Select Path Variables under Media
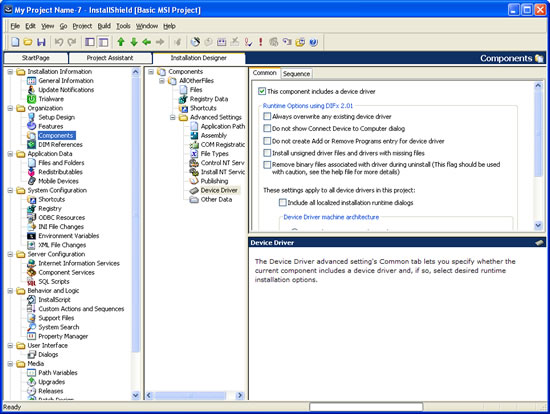Image resolution: width=550 pixels, height=414 pixels. tap(58, 373)
